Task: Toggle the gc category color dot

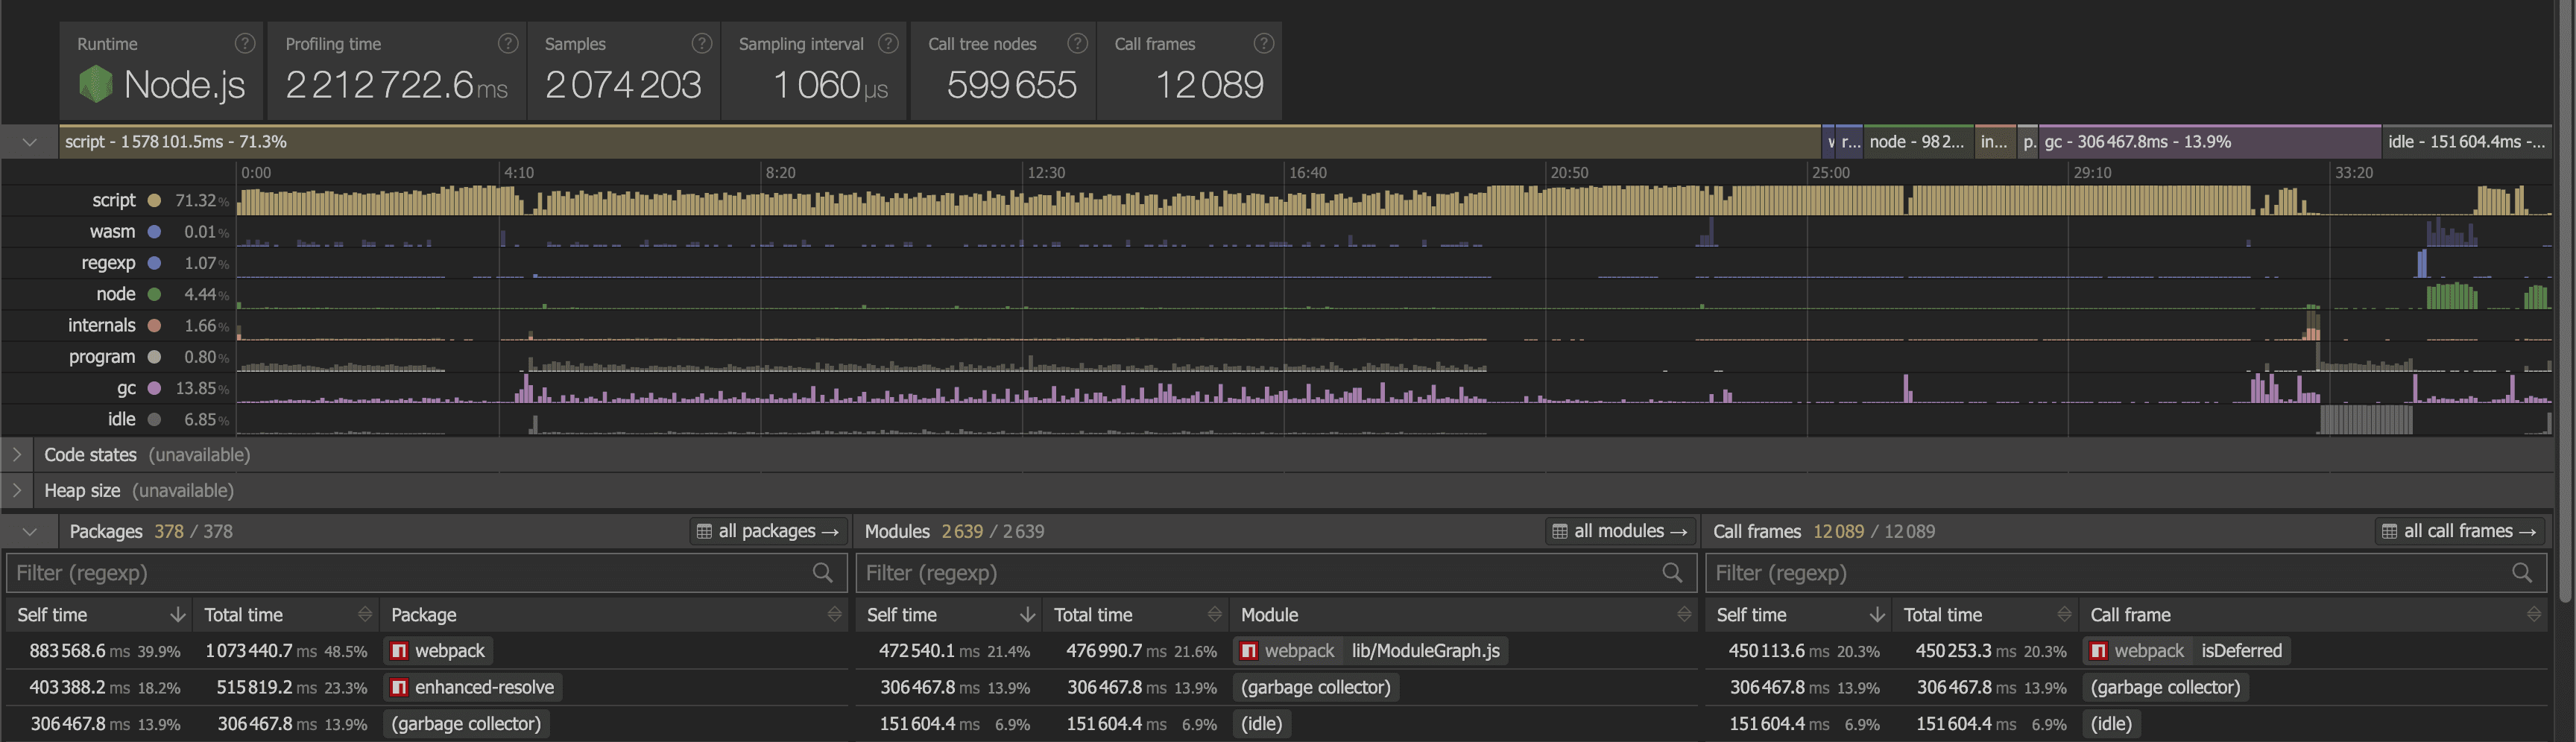Action: tap(154, 388)
